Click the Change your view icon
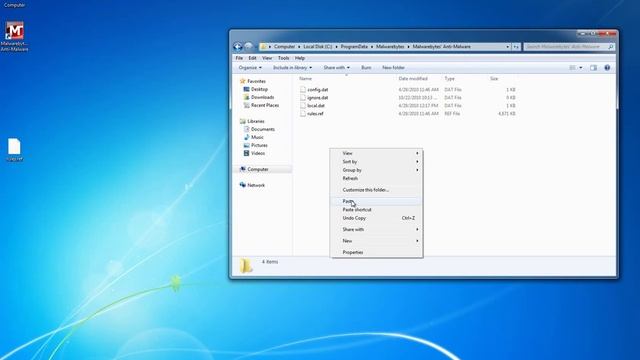 click(x=573, y=68)
